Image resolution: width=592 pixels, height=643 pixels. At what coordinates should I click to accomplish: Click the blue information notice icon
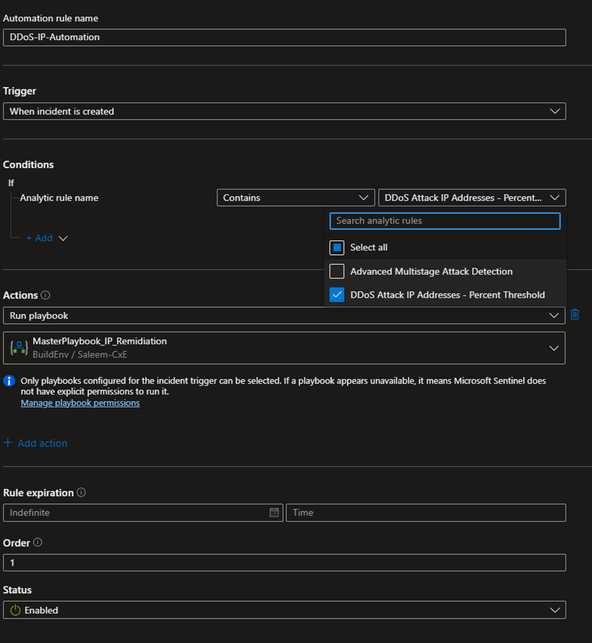click(9, 381)
